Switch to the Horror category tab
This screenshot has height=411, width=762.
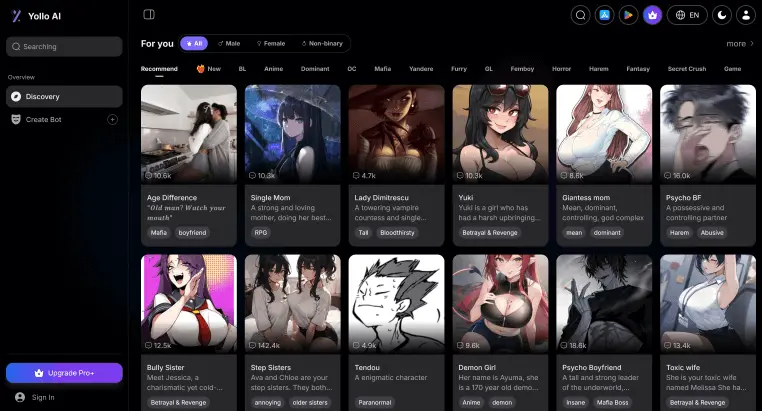tap(561, 69)
